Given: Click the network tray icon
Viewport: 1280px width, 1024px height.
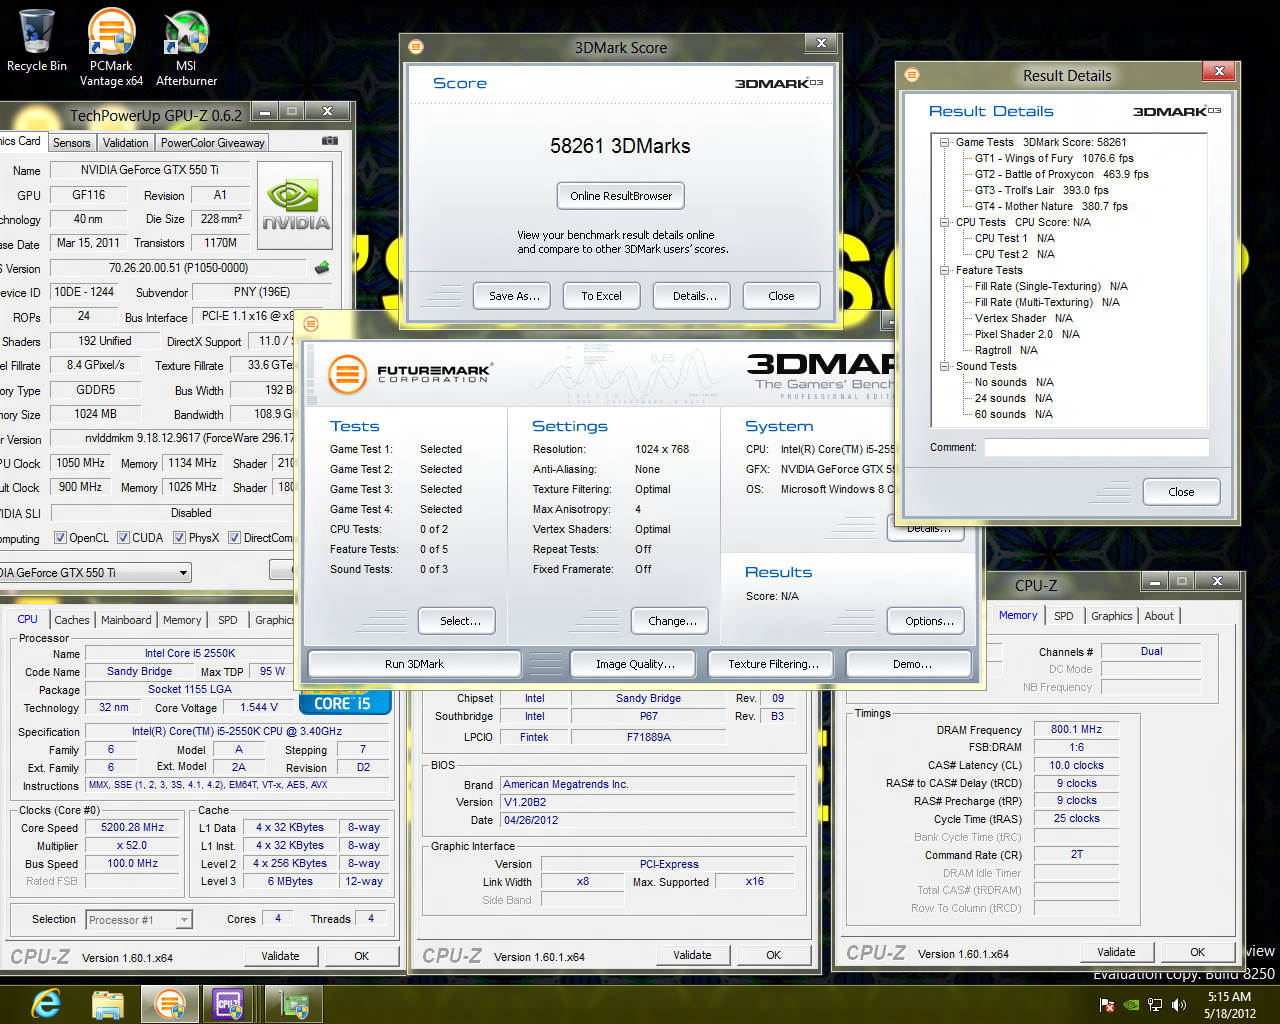Looking at the screenshot, I should click(1155, 1005).
